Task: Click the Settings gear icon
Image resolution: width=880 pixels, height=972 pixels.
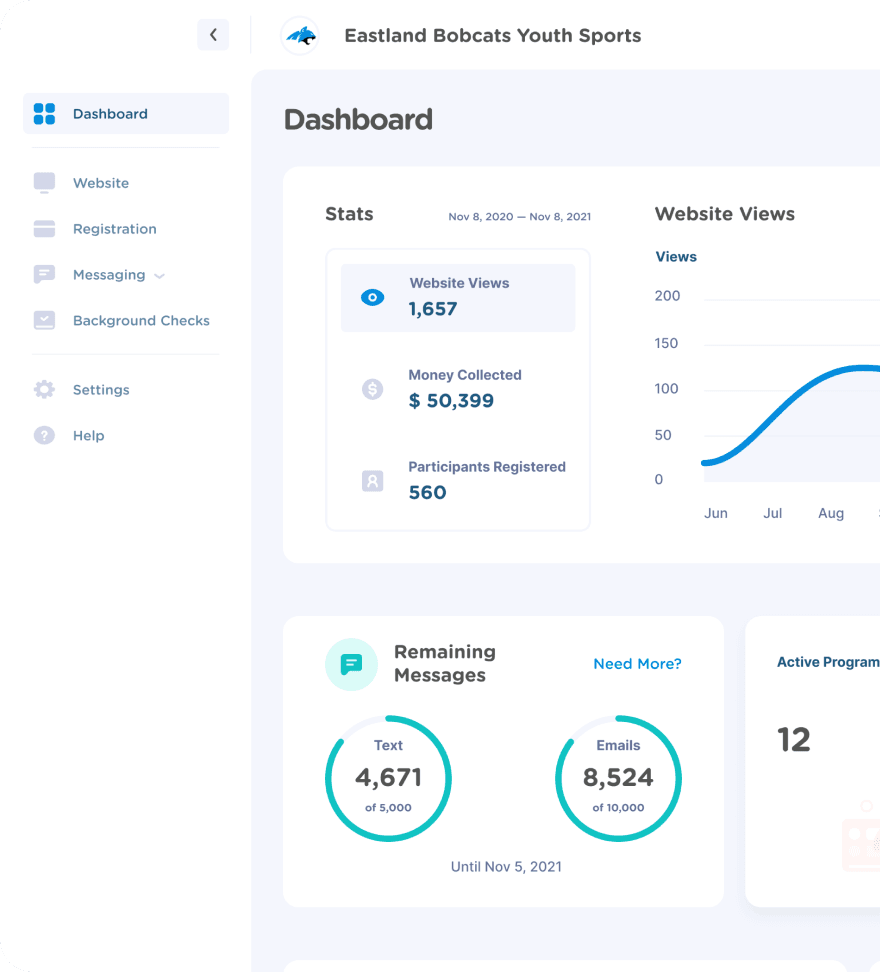Action: click(x=44, y=389)
